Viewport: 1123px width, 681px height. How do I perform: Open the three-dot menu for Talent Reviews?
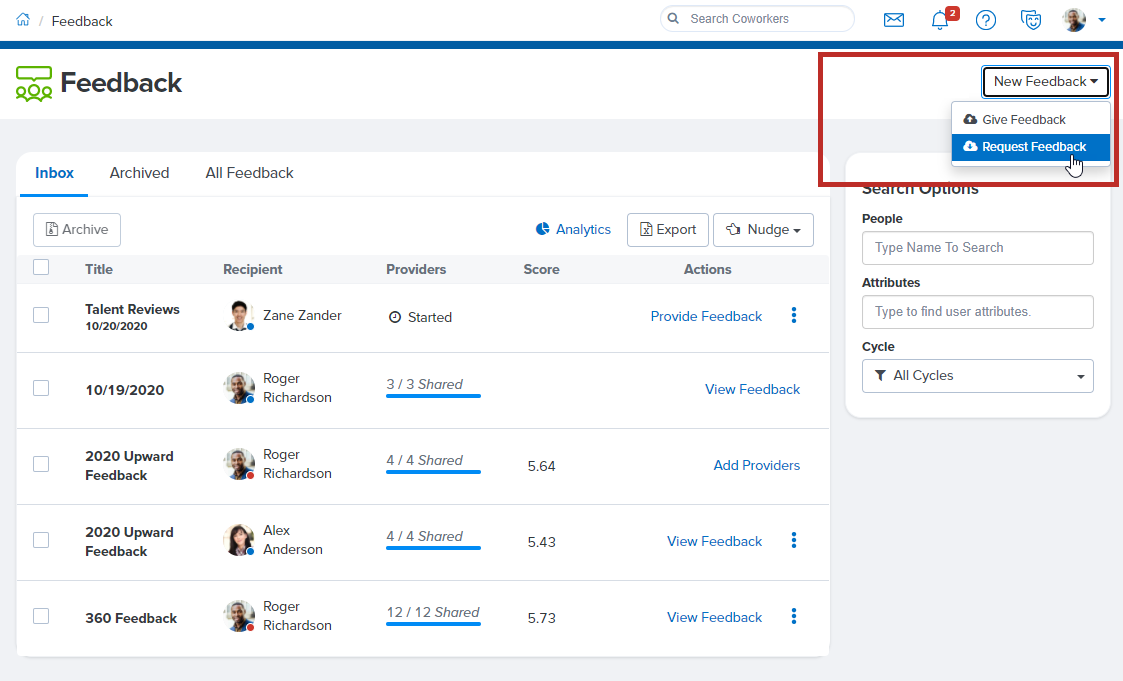pyautogui.click(x=794, y=316)
